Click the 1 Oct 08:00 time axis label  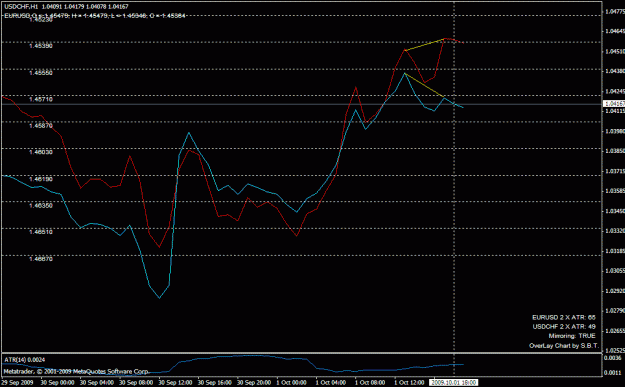tap(370, 383)
